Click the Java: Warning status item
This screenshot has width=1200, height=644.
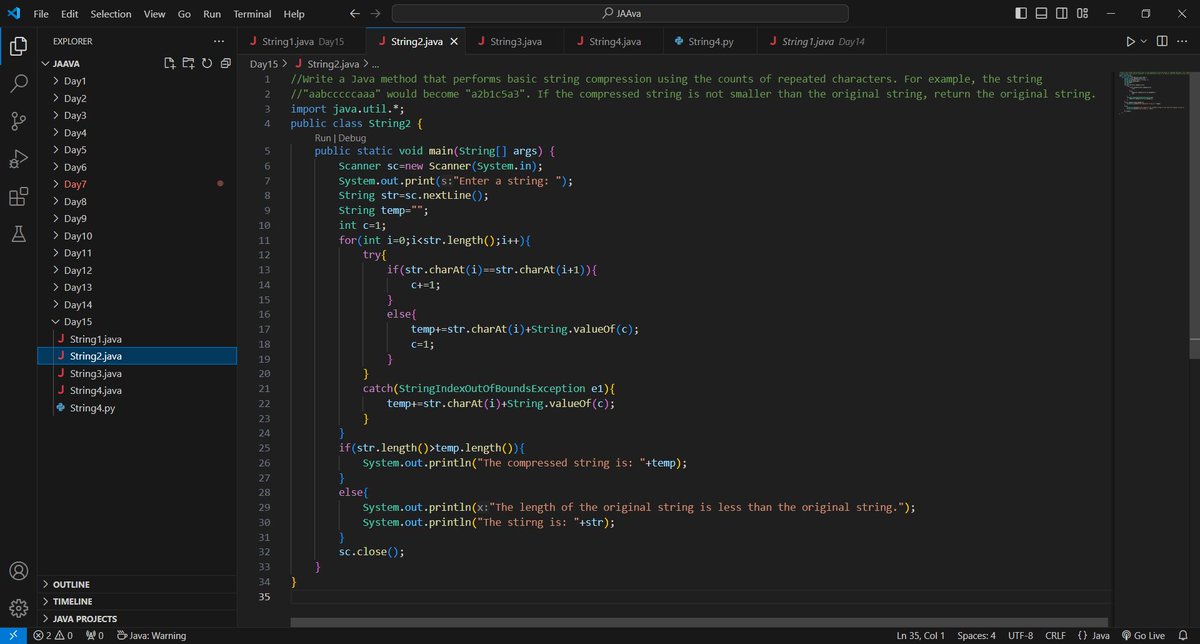[151, 635]
